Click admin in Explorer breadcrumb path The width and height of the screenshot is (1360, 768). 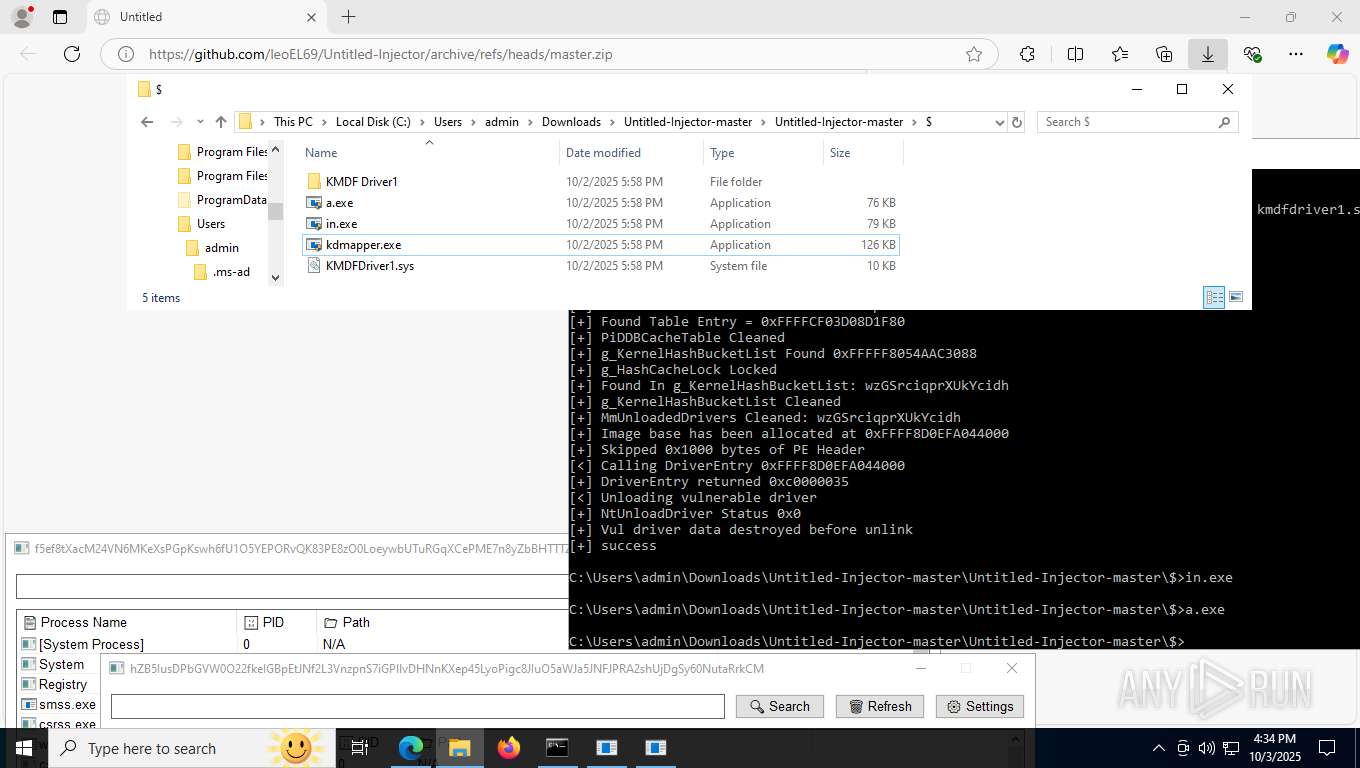click(x=502, y=122)
